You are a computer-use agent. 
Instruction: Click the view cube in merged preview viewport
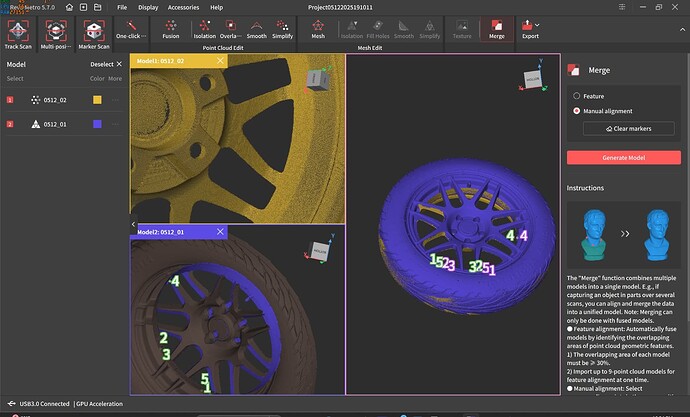(x=533, y=79)
